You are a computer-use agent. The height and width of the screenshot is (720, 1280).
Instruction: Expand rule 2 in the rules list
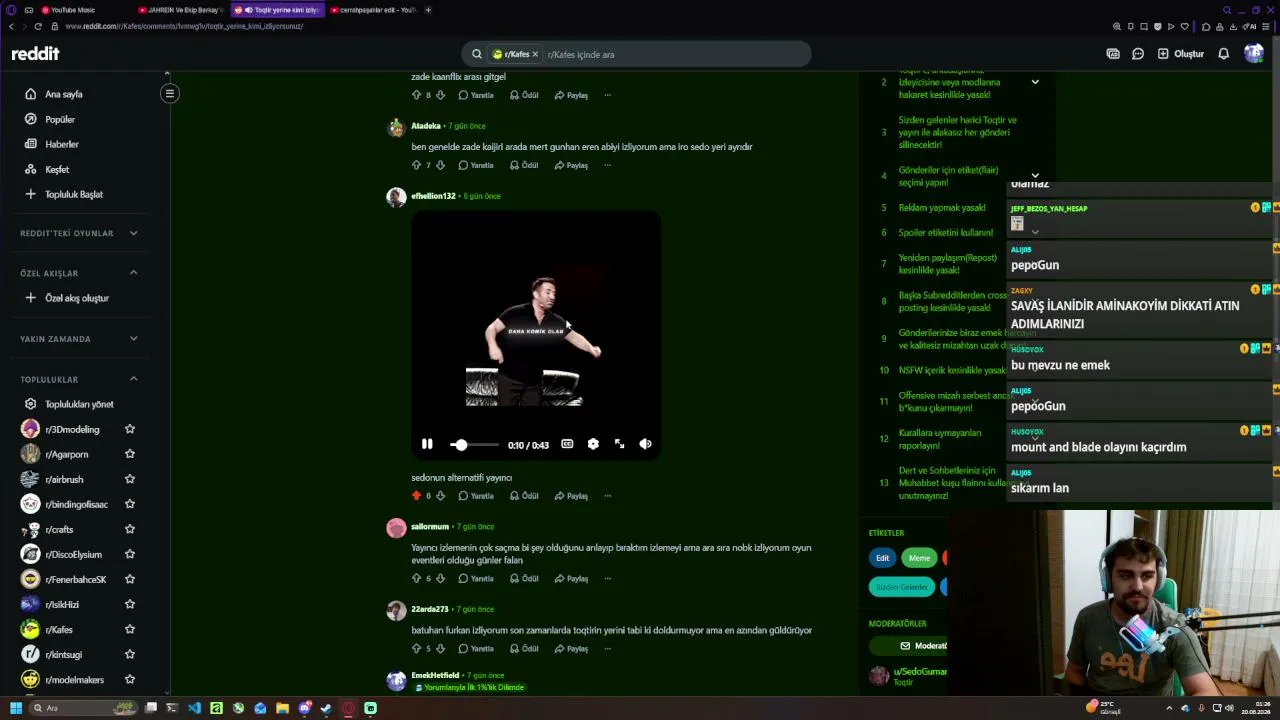[1035, 82]
